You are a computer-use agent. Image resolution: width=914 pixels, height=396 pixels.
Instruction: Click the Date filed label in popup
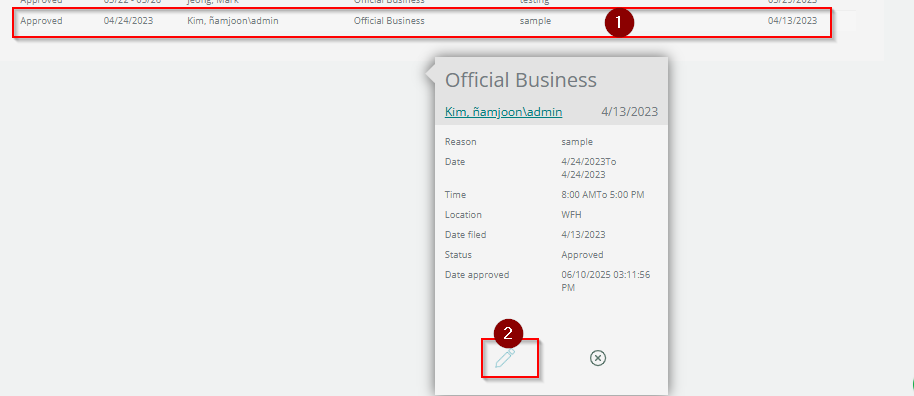[x=465, y=234]
